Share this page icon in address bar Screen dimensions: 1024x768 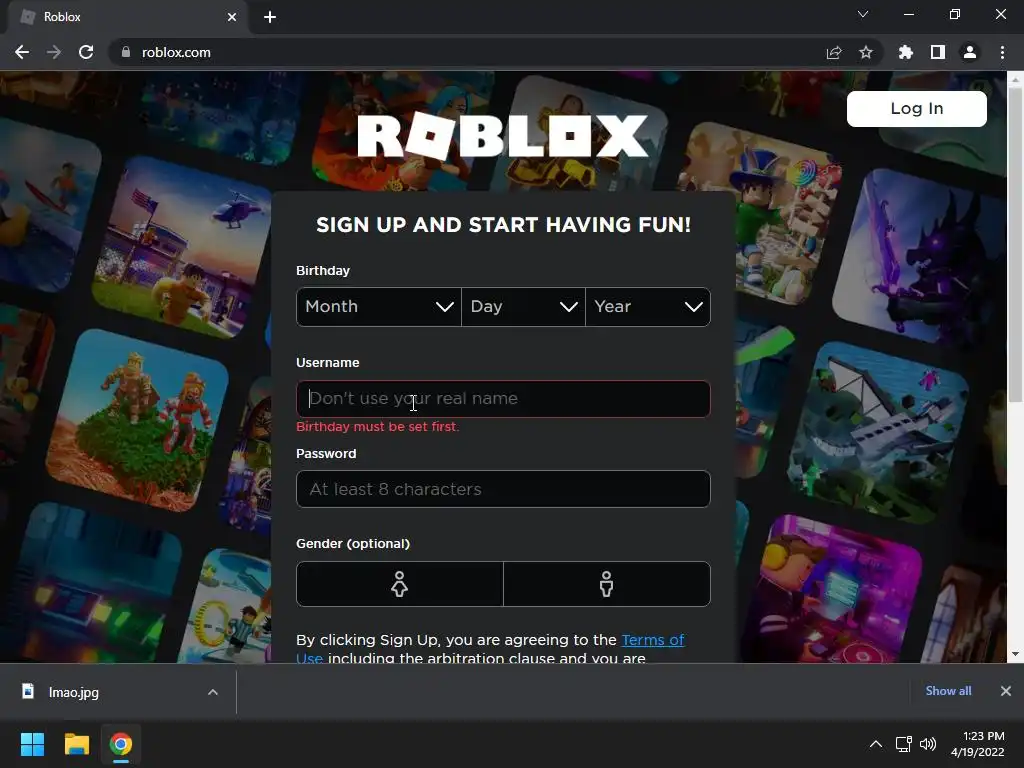click(834, 52)
